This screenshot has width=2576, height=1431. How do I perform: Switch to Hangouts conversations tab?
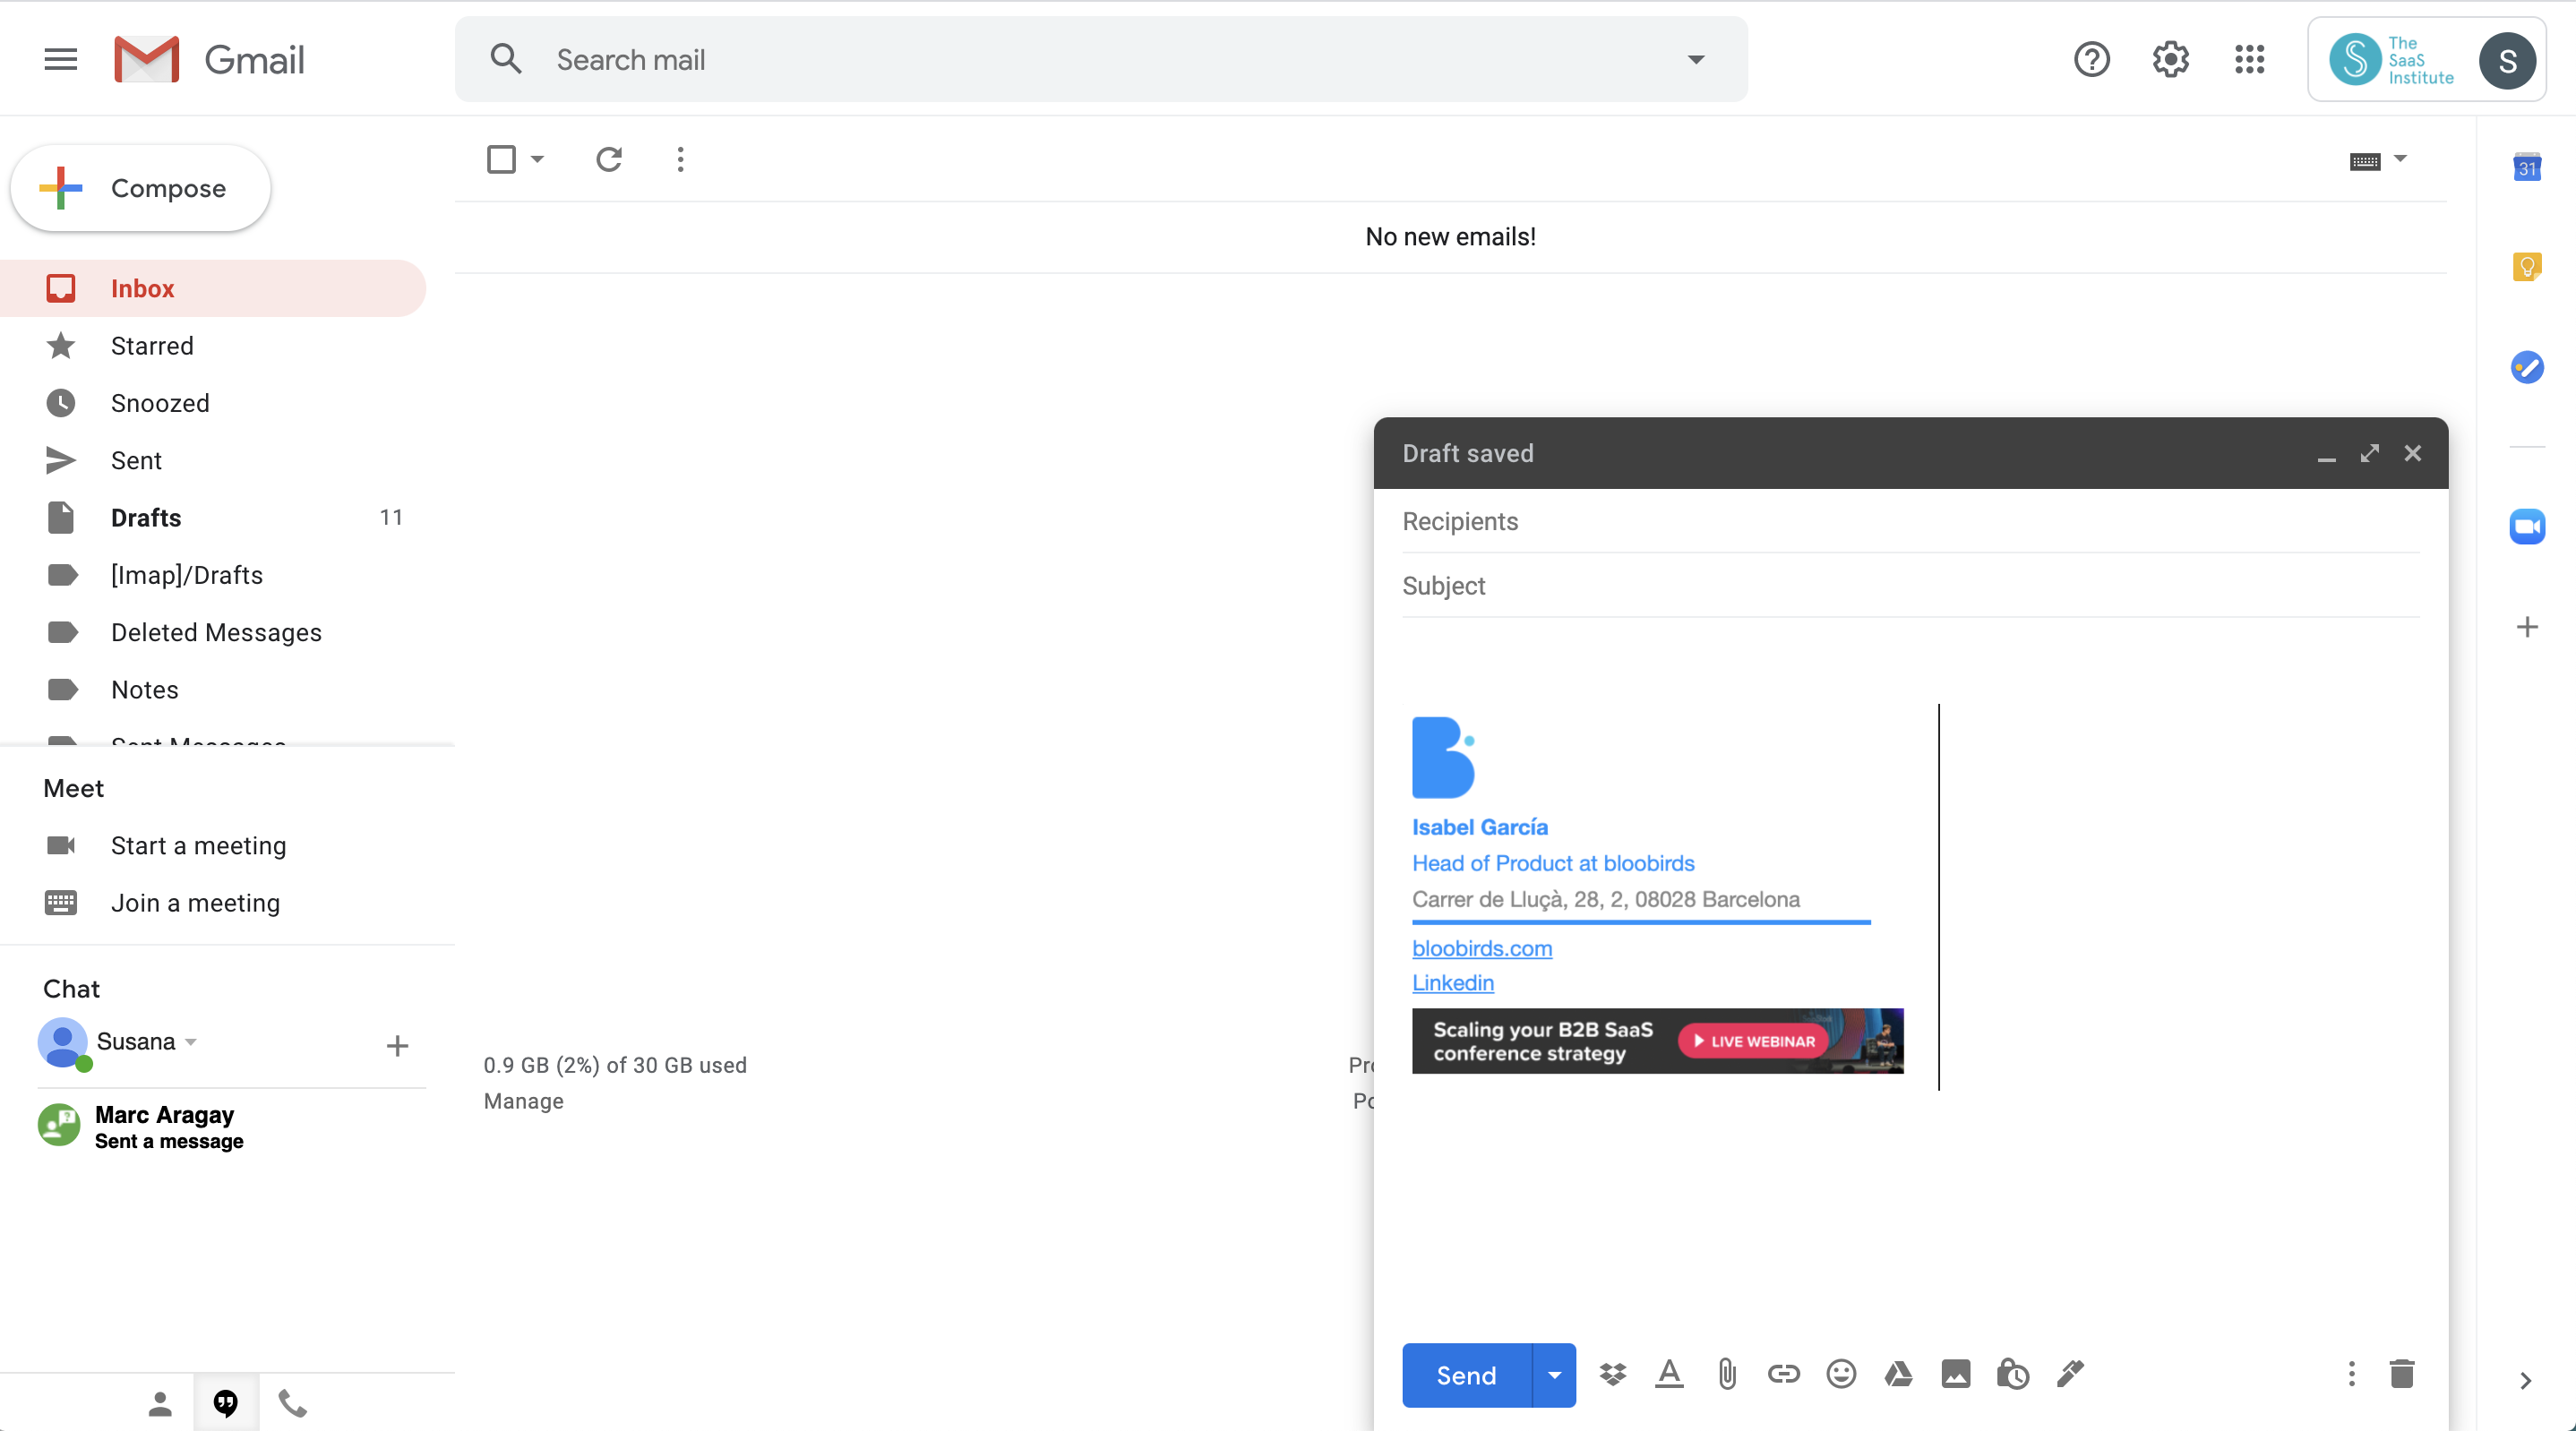(x=226, y=1404)
